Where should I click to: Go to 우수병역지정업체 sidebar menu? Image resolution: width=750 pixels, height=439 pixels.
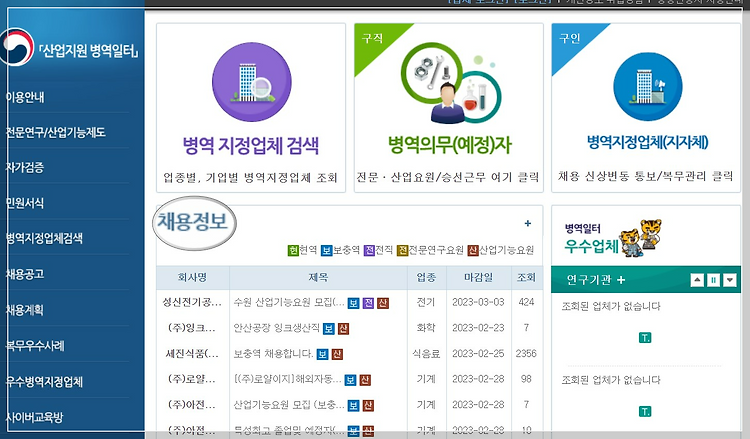pyautogui.click(x=44, y=382)
